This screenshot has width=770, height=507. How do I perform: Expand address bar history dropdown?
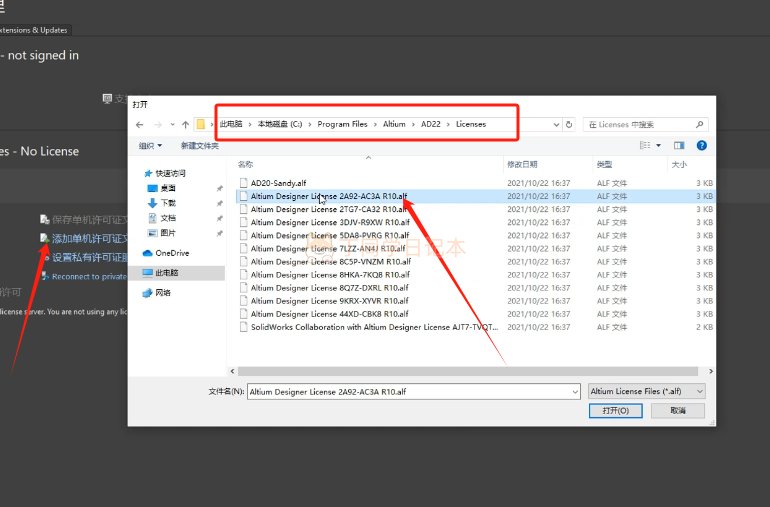point(556,125)
